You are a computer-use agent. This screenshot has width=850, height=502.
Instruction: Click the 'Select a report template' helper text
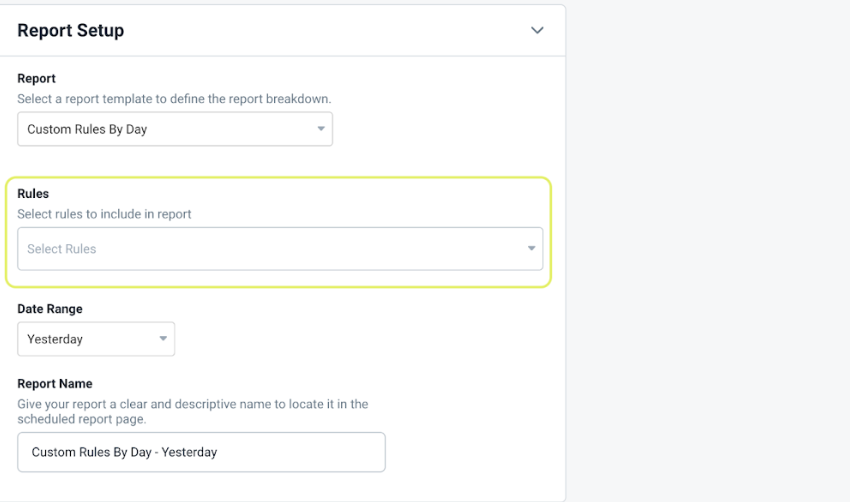click(174, 99)
